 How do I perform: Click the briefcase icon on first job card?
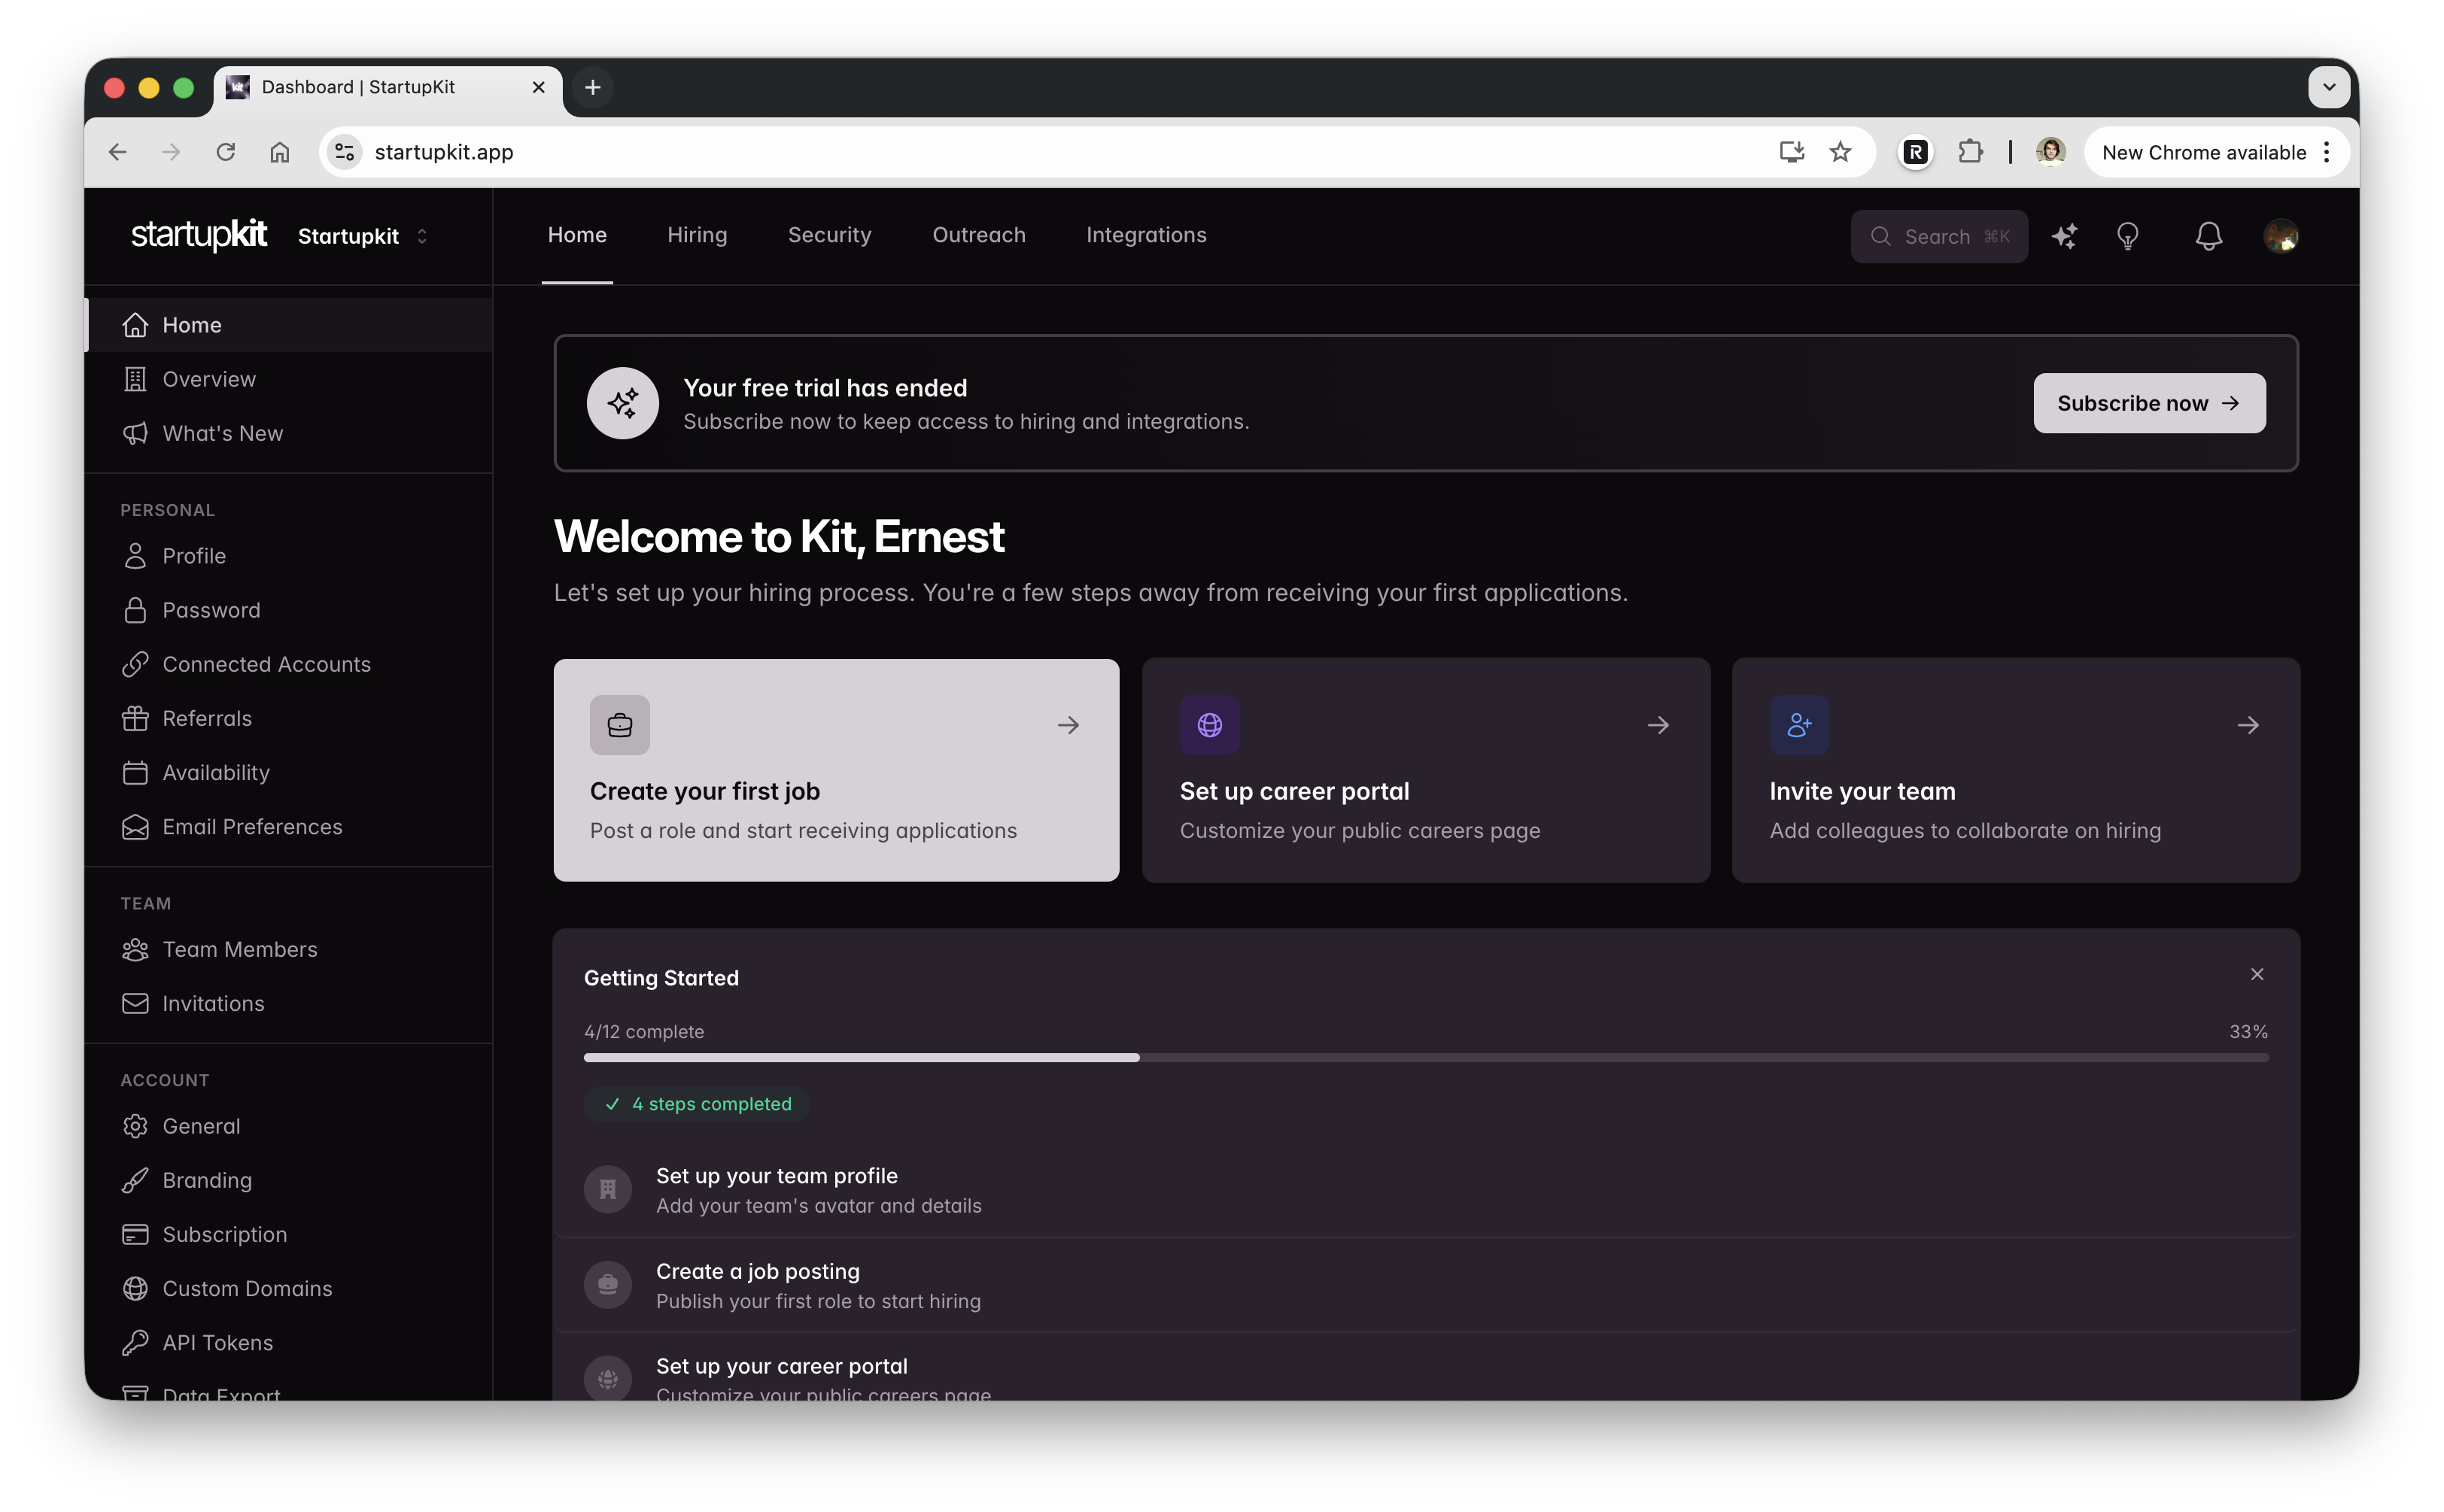click(x=619, y=725)
